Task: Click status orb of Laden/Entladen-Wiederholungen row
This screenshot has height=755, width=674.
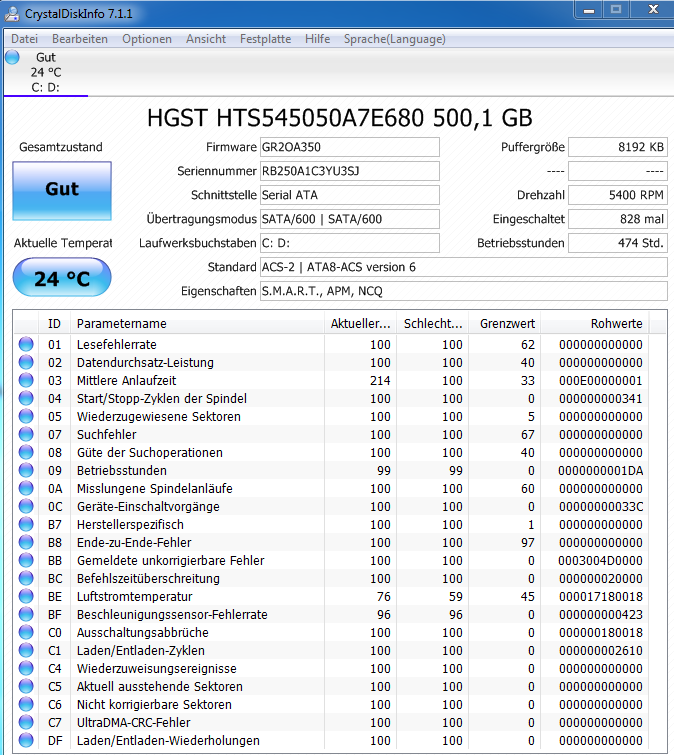Action: [x=26, y=740]
